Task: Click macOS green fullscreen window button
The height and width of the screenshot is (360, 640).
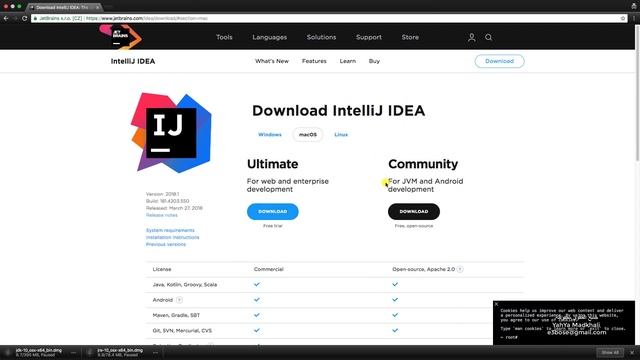Action: pos(19,7)
